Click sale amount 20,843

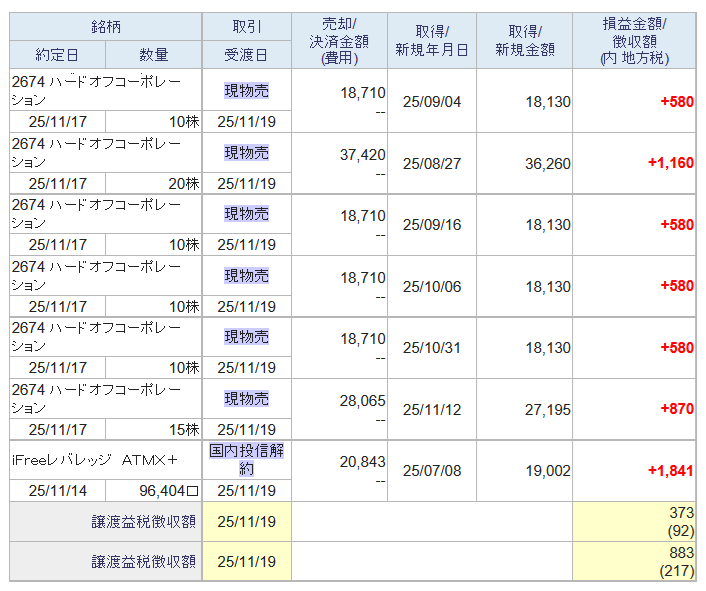[x=362, y=462]
